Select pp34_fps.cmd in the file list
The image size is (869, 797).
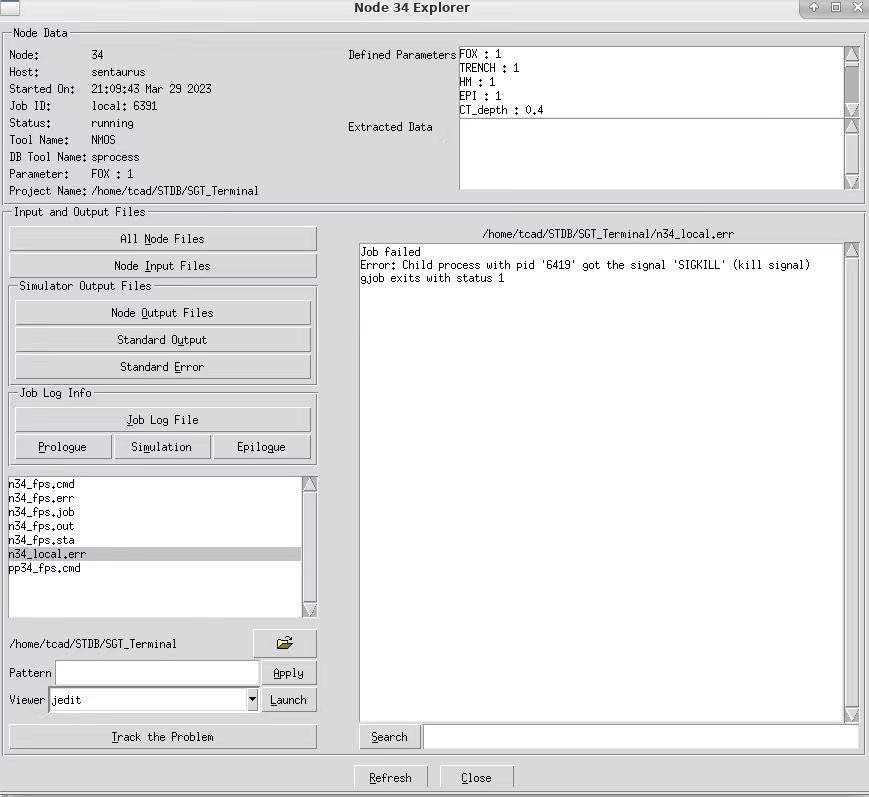[155, 568]
